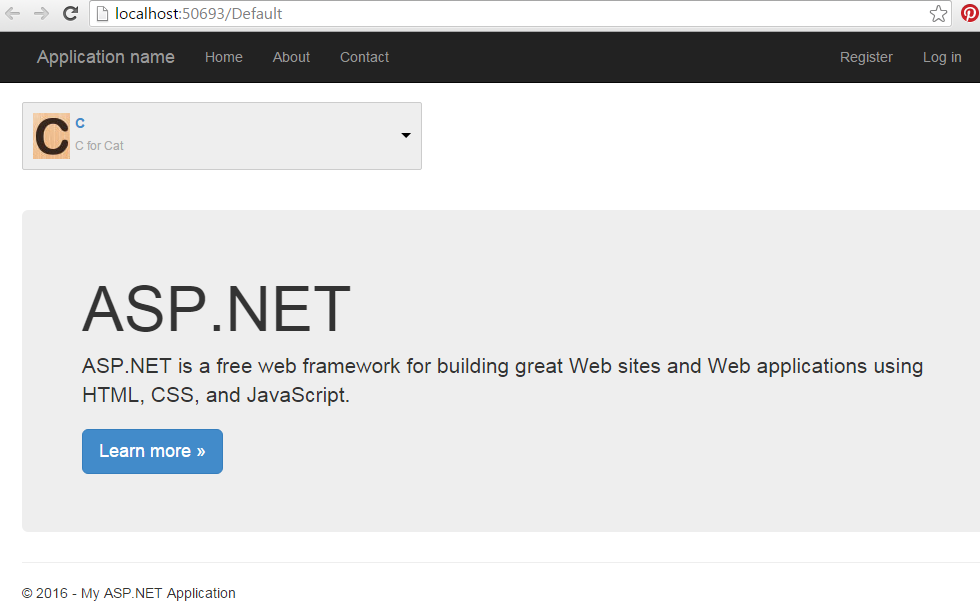Click the Learn more button
This screenshot has height=614, width=980.
152,451
